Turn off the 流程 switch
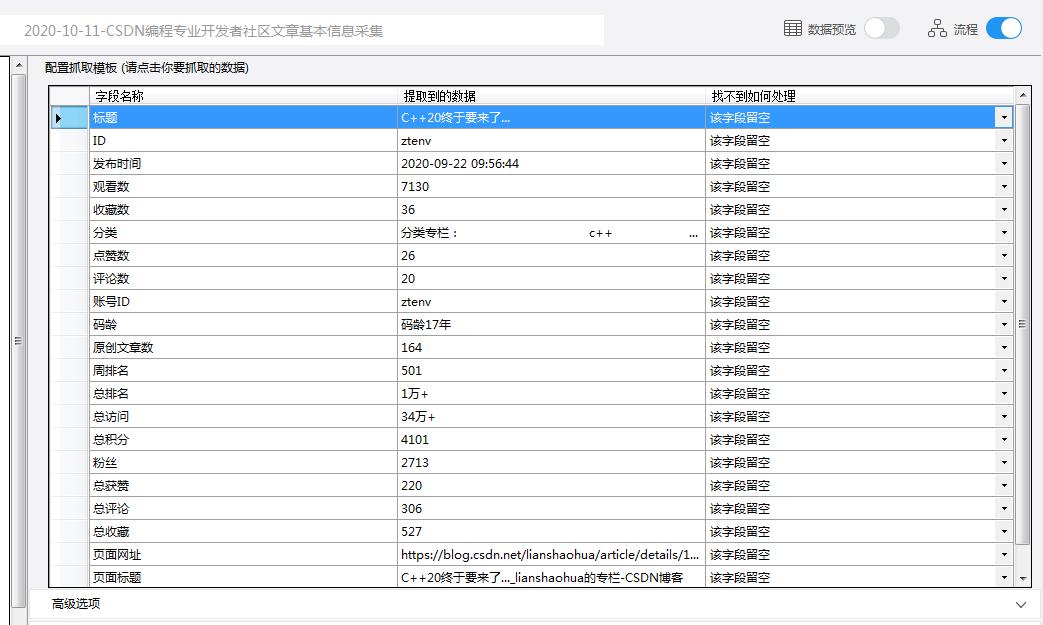This screenshot has width=1043, height=625. tap(1003, 29)
